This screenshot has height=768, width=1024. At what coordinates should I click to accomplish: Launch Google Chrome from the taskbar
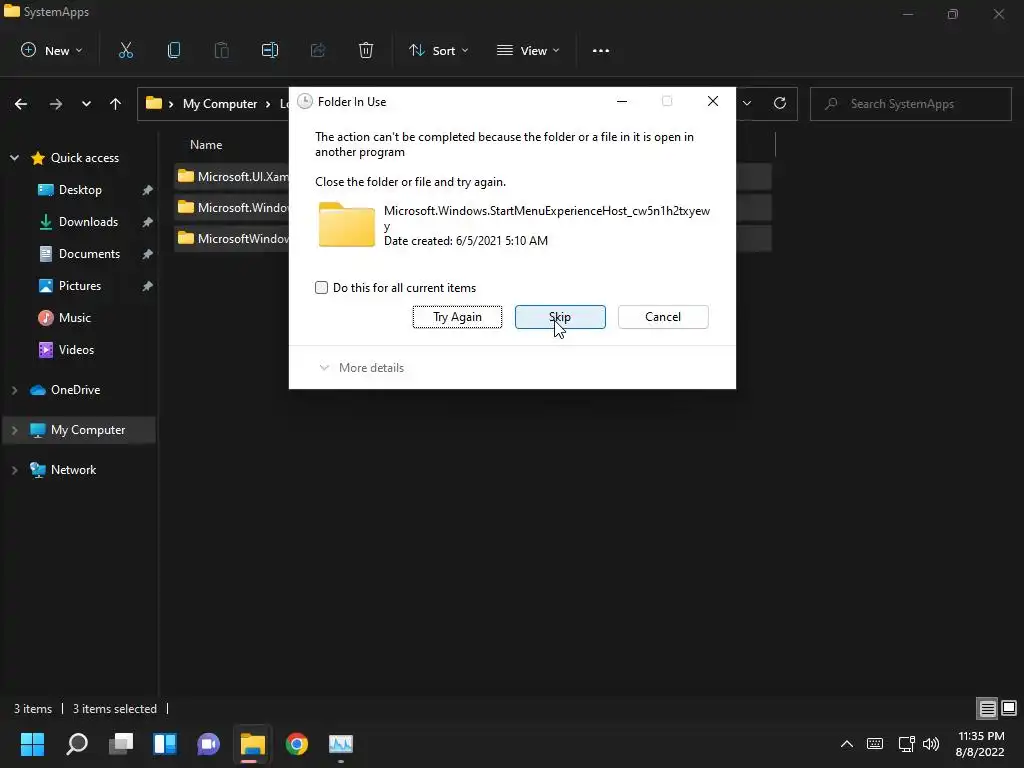click(x=296, y=744)
